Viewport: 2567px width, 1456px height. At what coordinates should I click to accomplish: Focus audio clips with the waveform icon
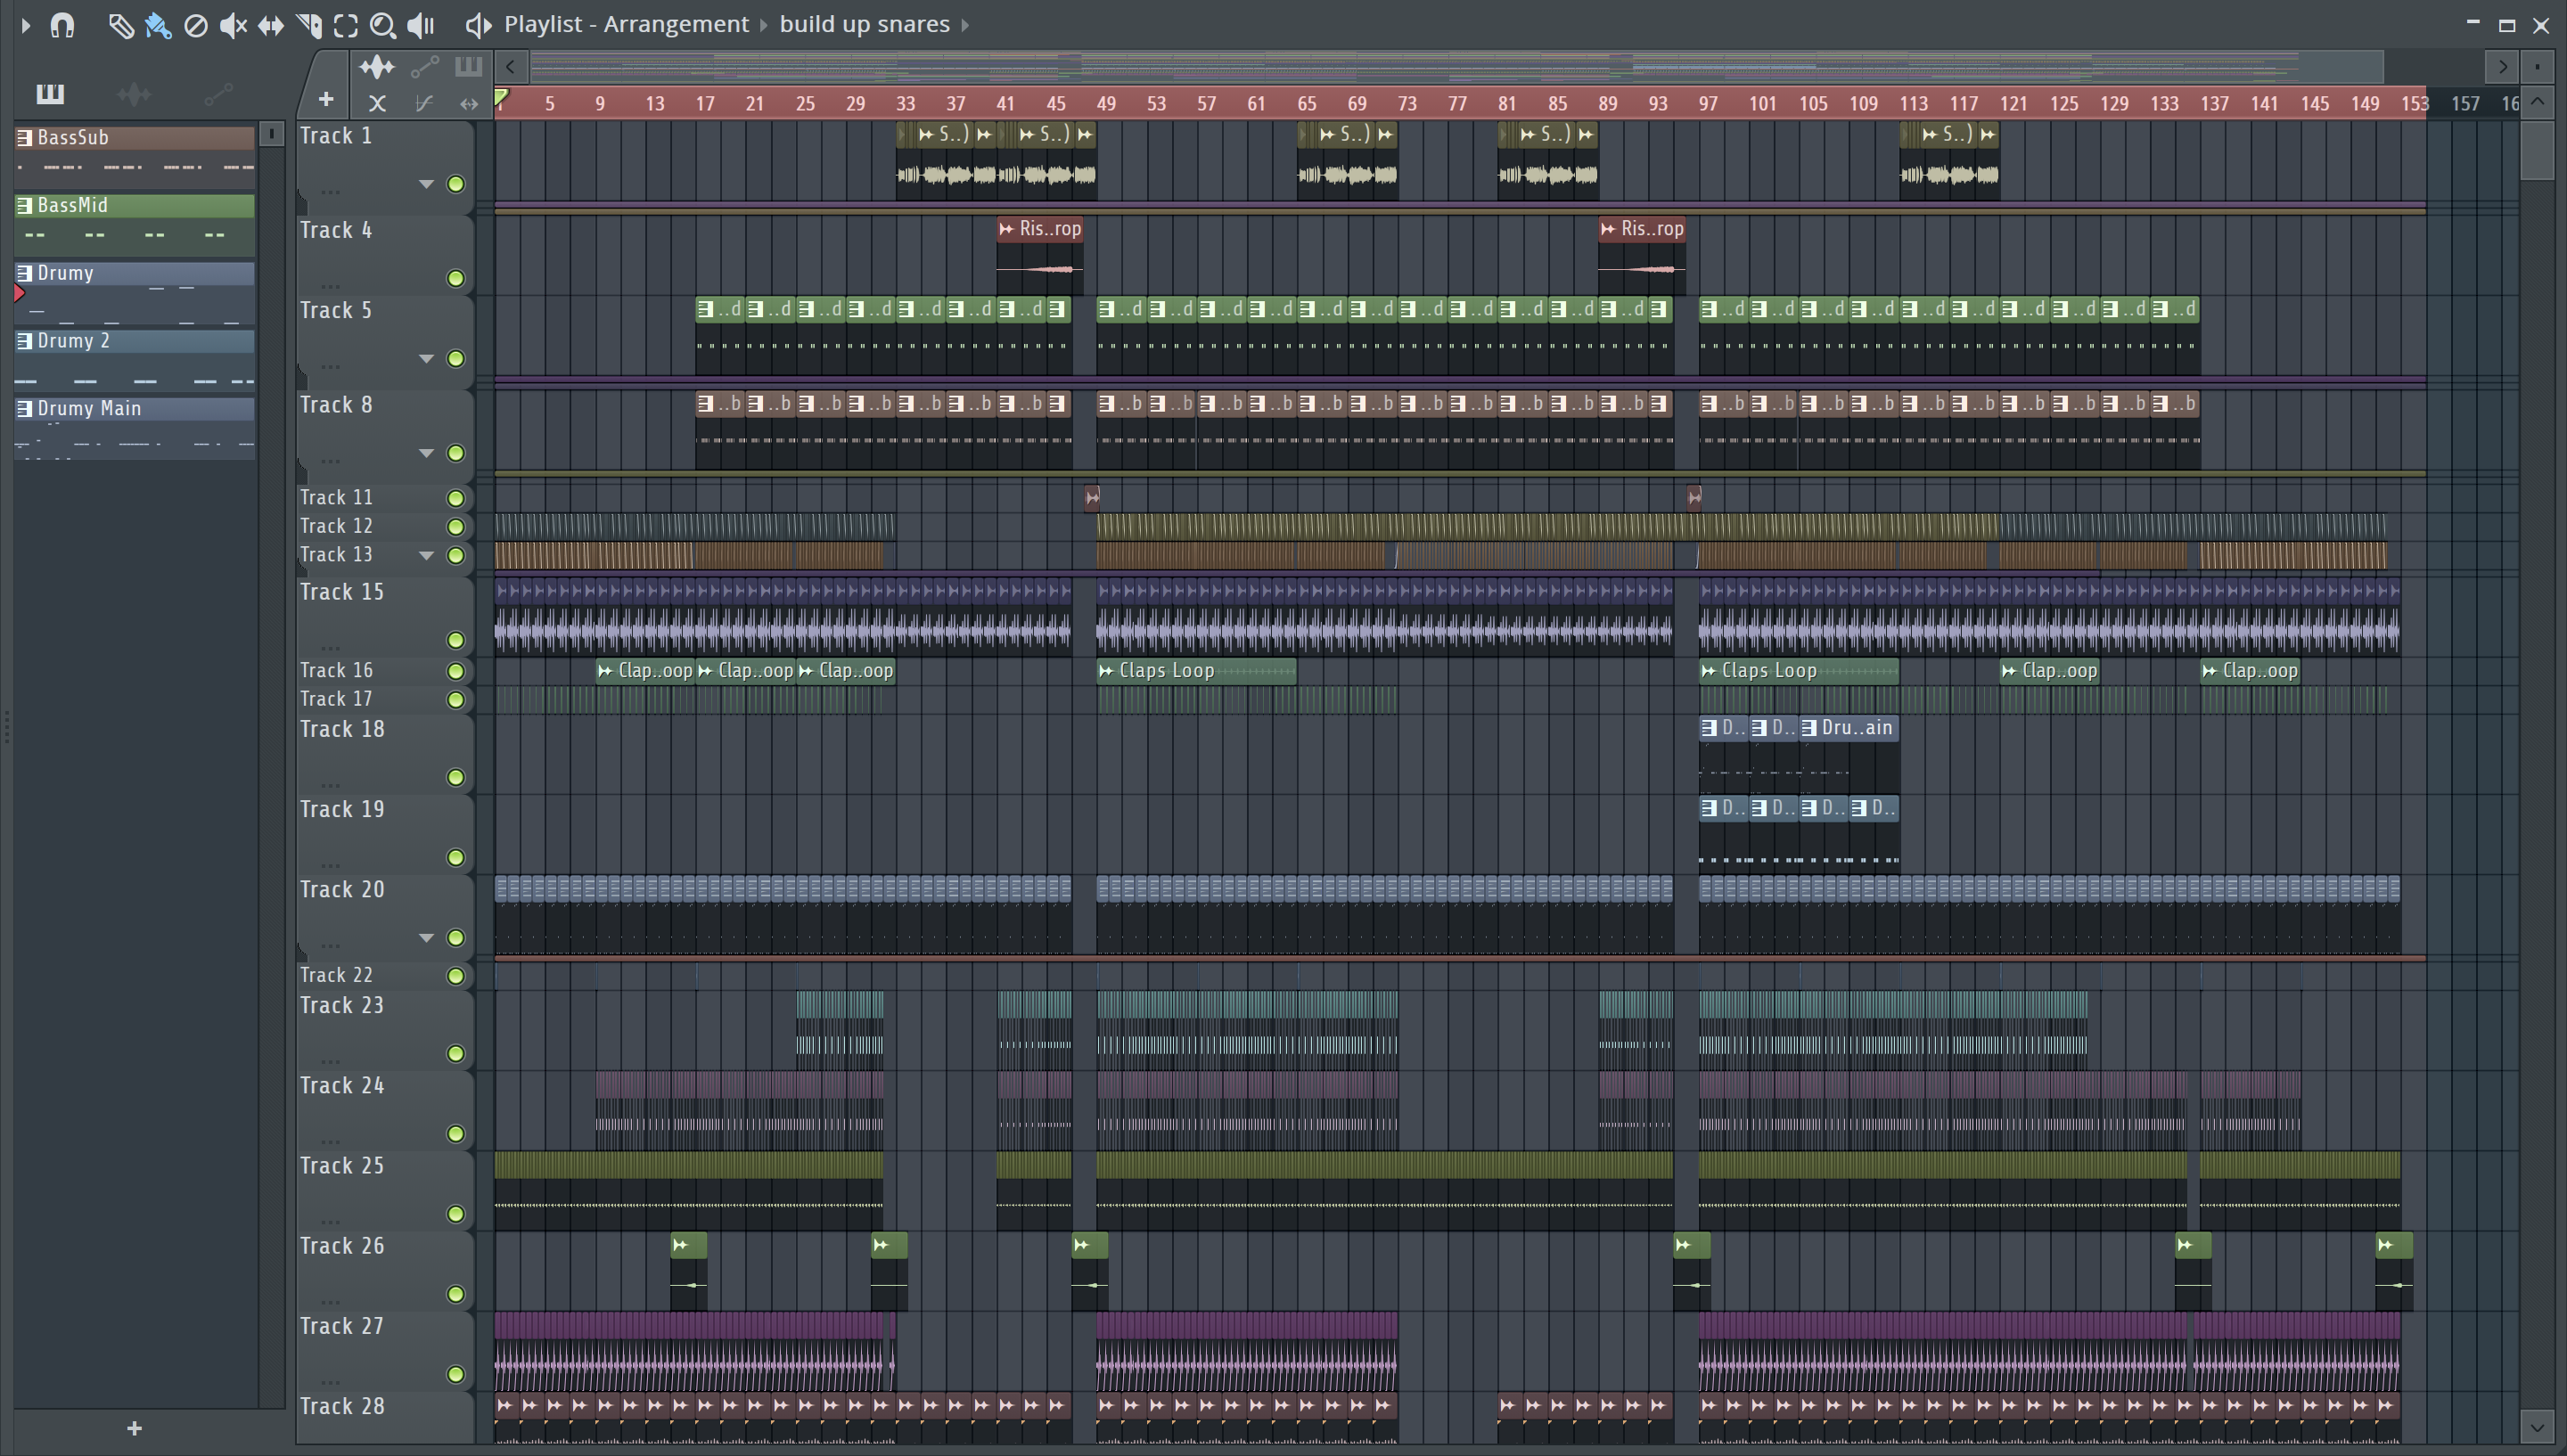coord(377,67)
